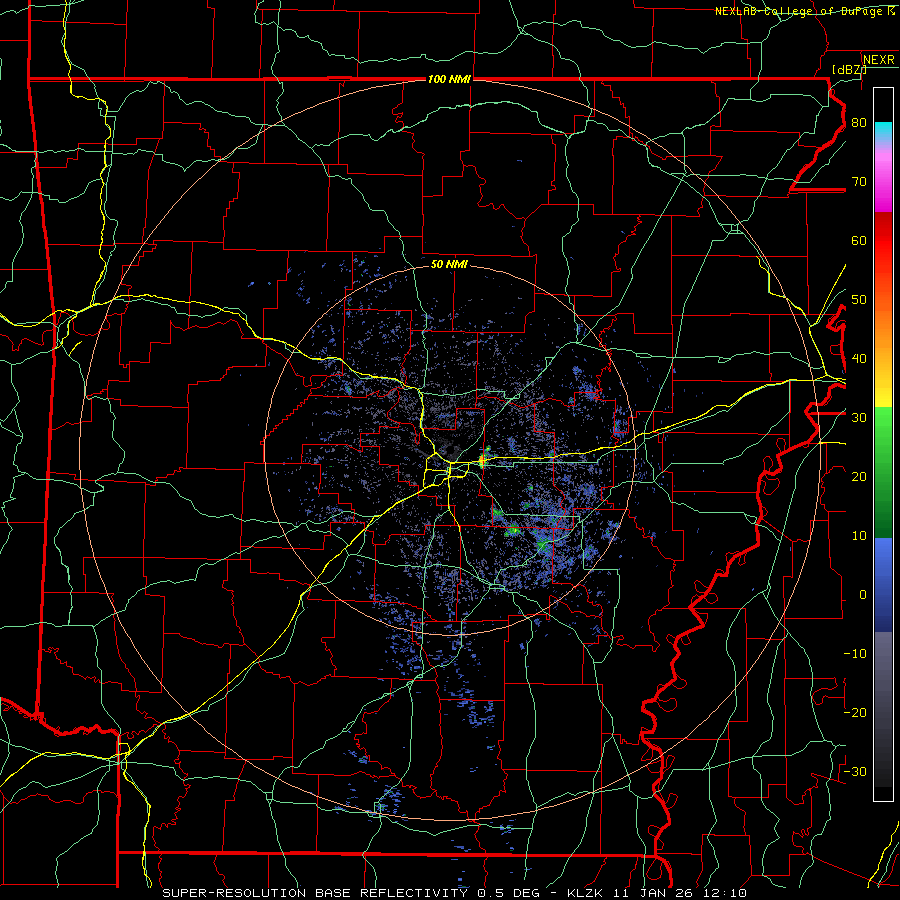
Task: Select the -10 value on dBZ scale
Action: 855,654
